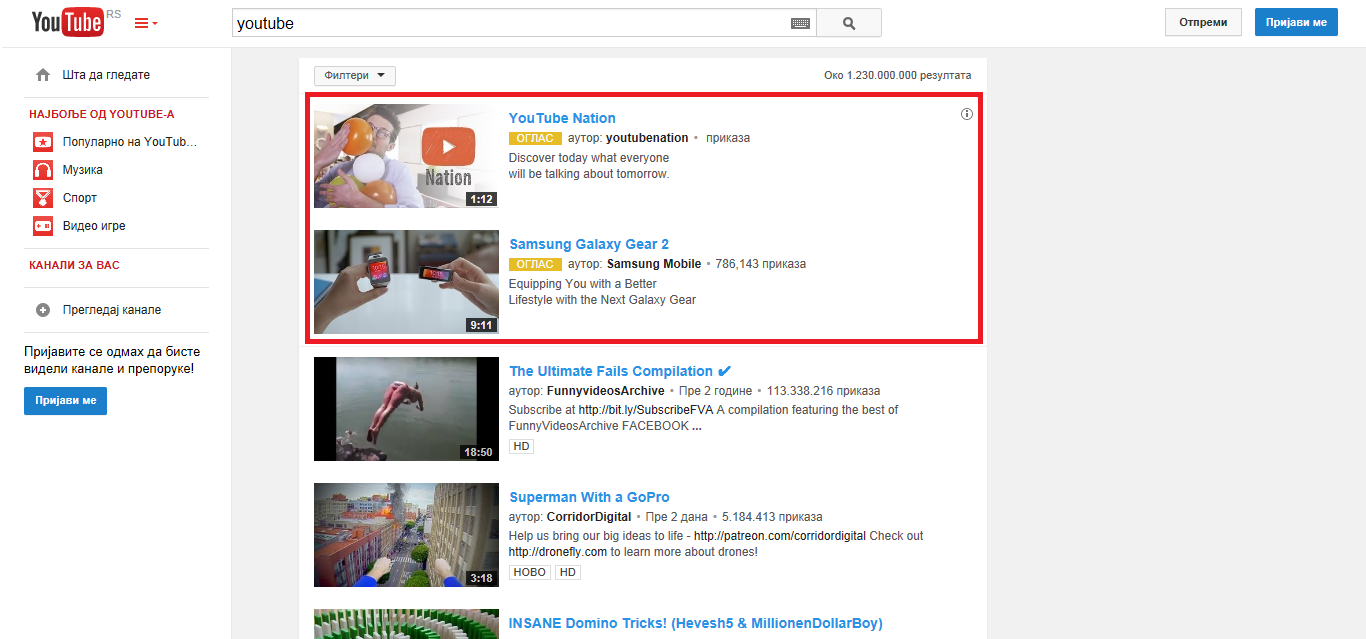1366x639 pixels.
Task: Click the Пре 2 године upload date
Action: coord(716,391)
